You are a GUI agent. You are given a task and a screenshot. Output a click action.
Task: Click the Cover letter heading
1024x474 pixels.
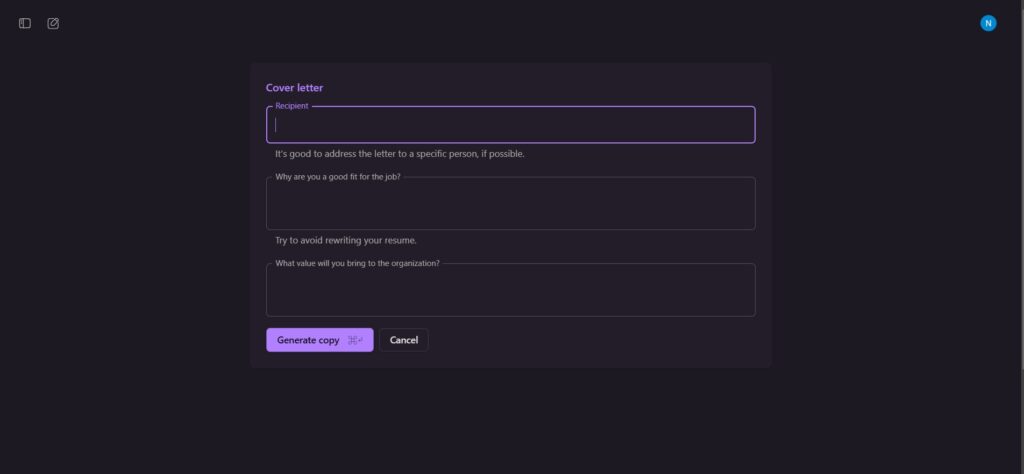tap(294, 88)
